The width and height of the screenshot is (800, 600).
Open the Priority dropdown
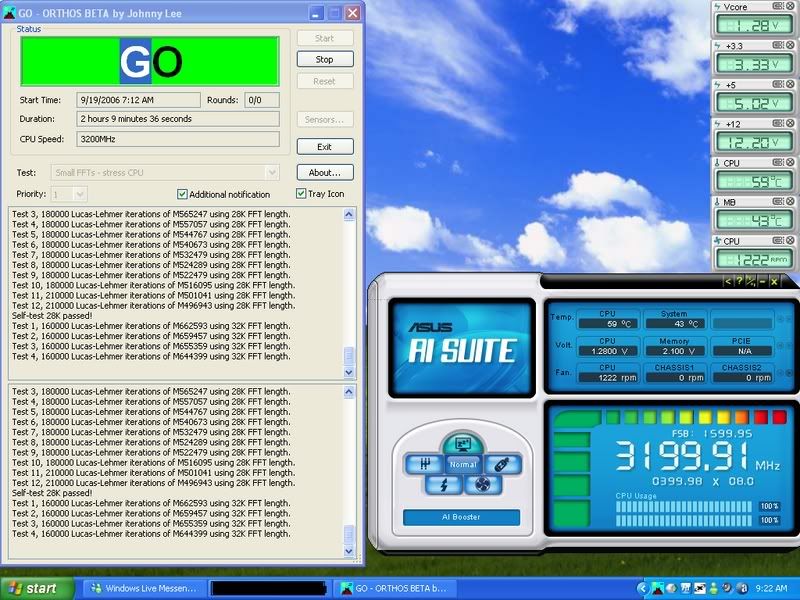click(x=80, y=194)
